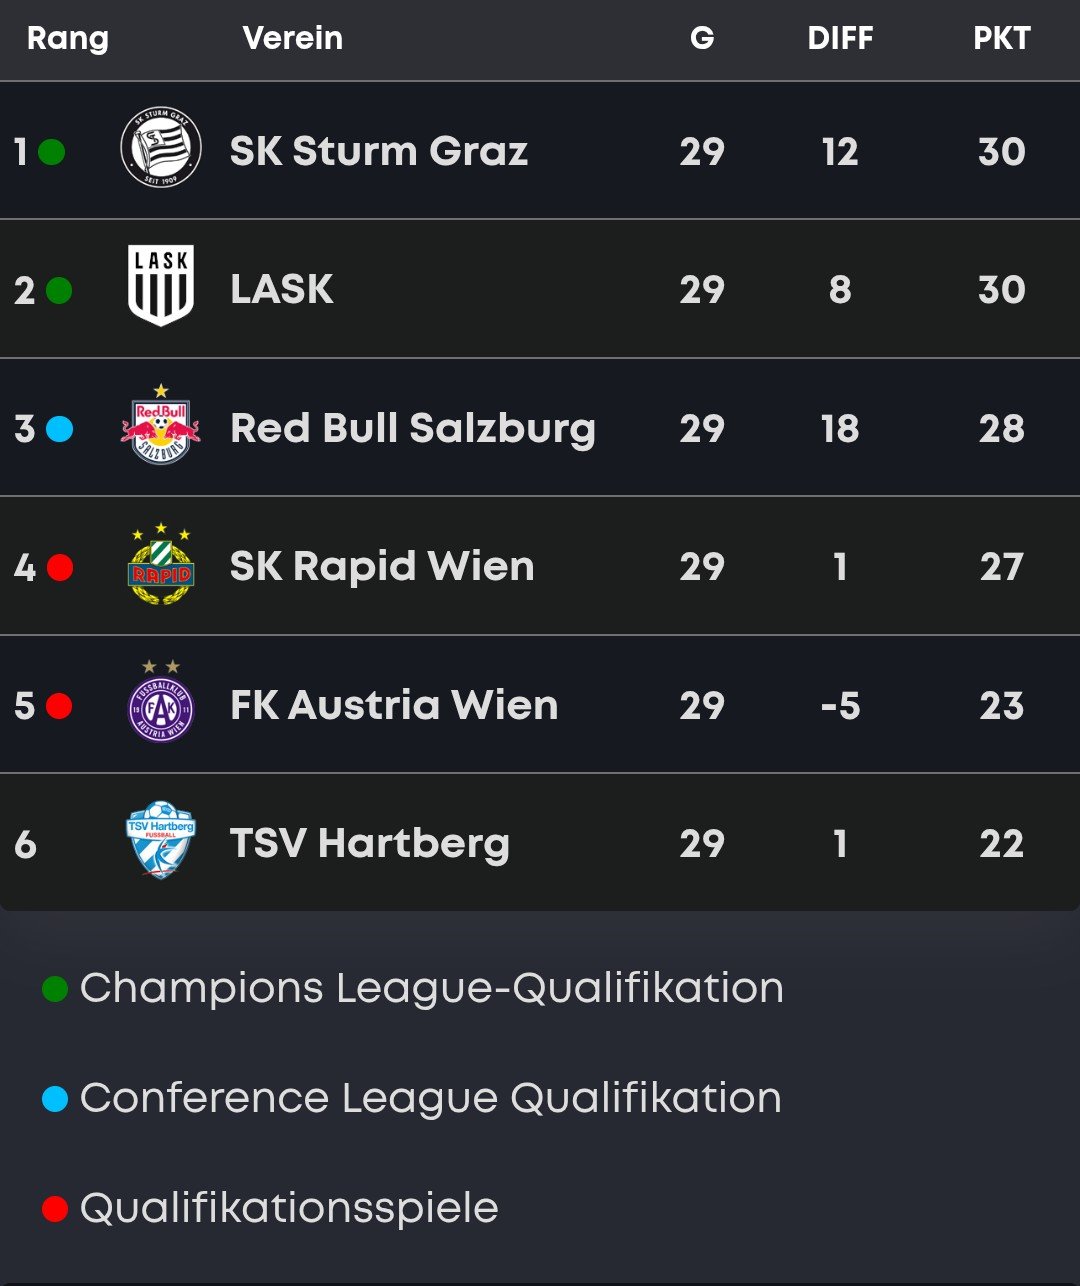Viewport: 1080px width, 1286px height.
Task: Click the Verein column header
Action: point(292,39)
